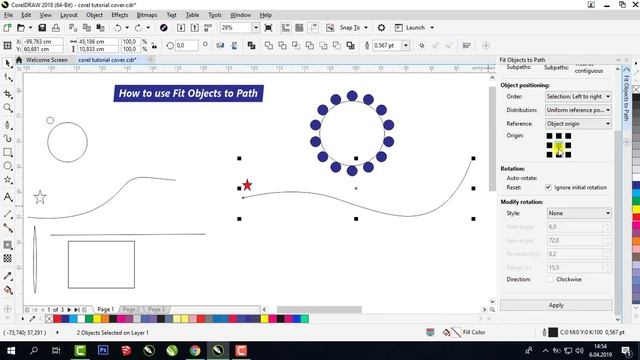Image resolution: width=640 pixels, height=360 pixels.
Task: Click the rotation angle field
Action: click(x=187, y=45)
